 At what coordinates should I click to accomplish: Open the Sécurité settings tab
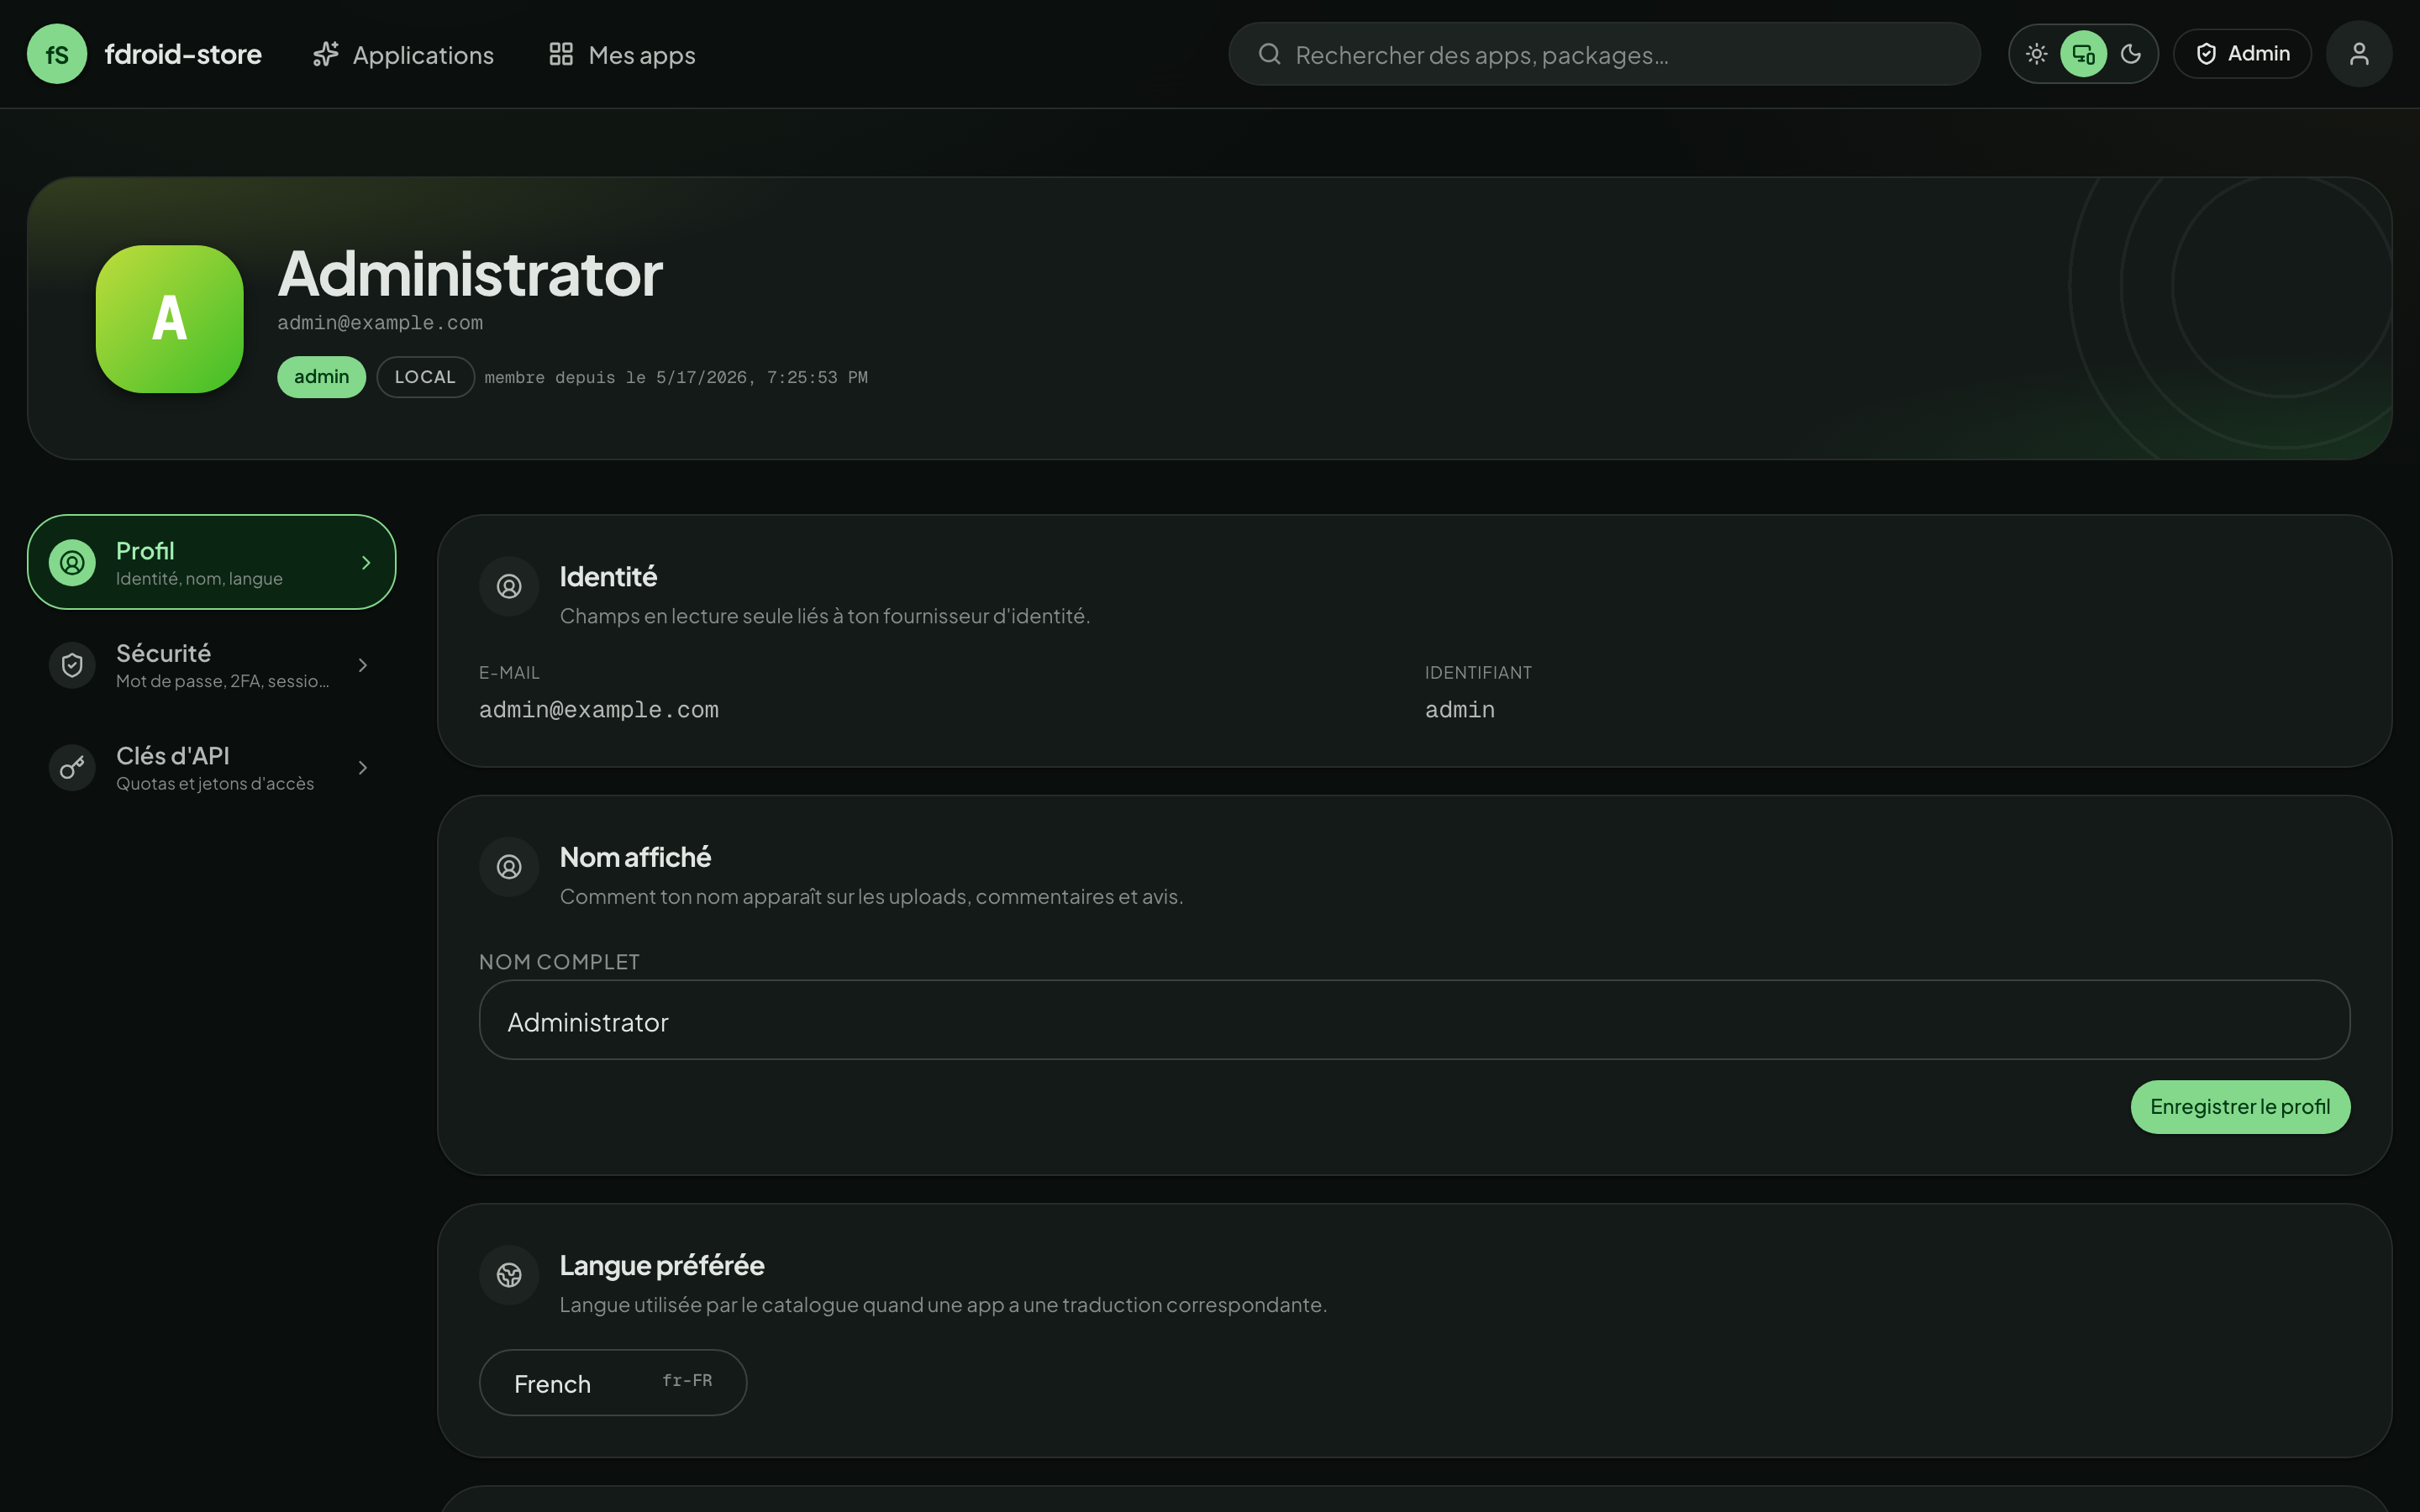212,665
